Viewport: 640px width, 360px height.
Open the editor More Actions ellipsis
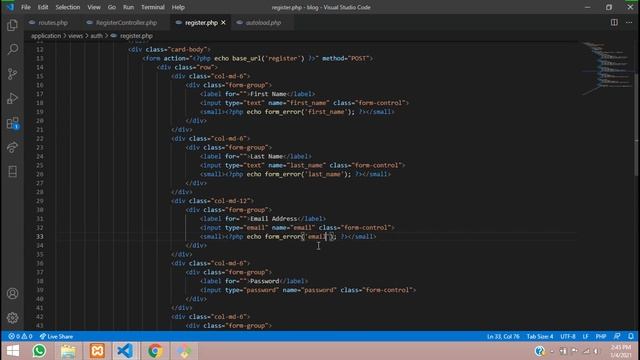pyautogui.click(x=629, y=22)
